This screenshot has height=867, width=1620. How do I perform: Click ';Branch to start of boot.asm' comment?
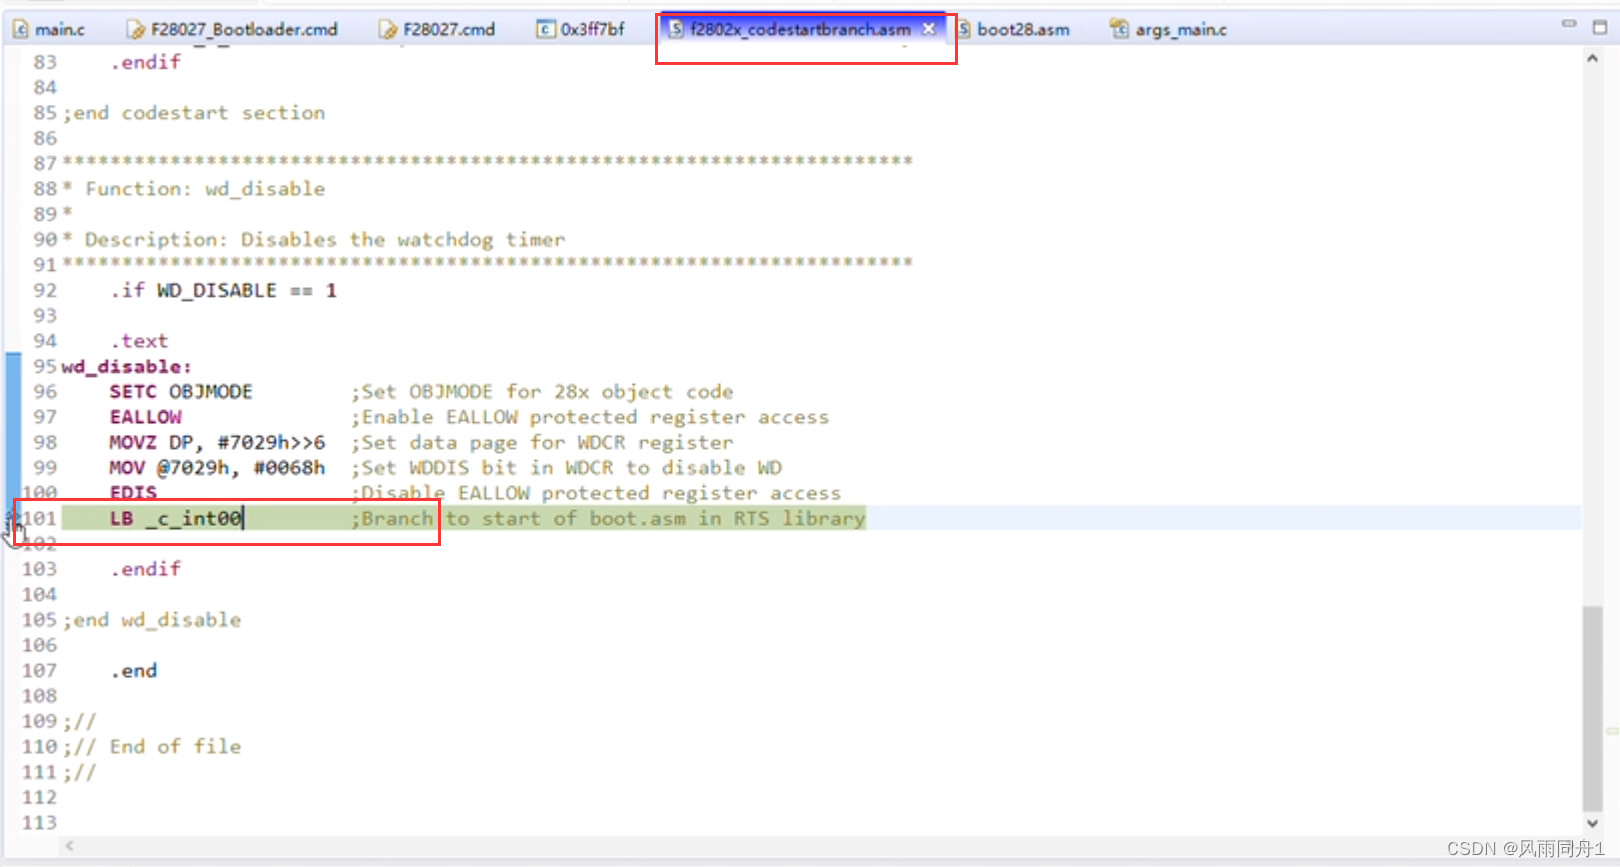(x=608, y=518)
